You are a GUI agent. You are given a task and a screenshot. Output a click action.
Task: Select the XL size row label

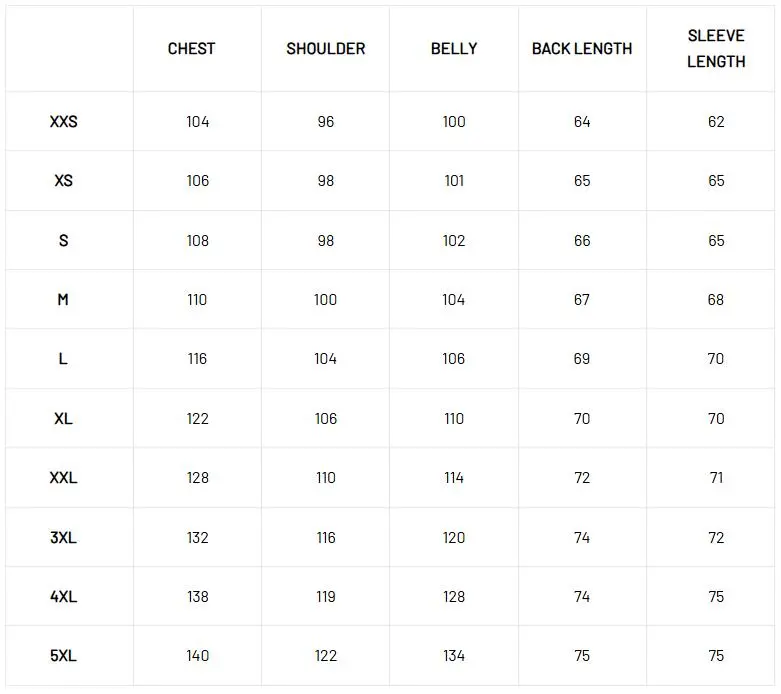click(63, 418)
